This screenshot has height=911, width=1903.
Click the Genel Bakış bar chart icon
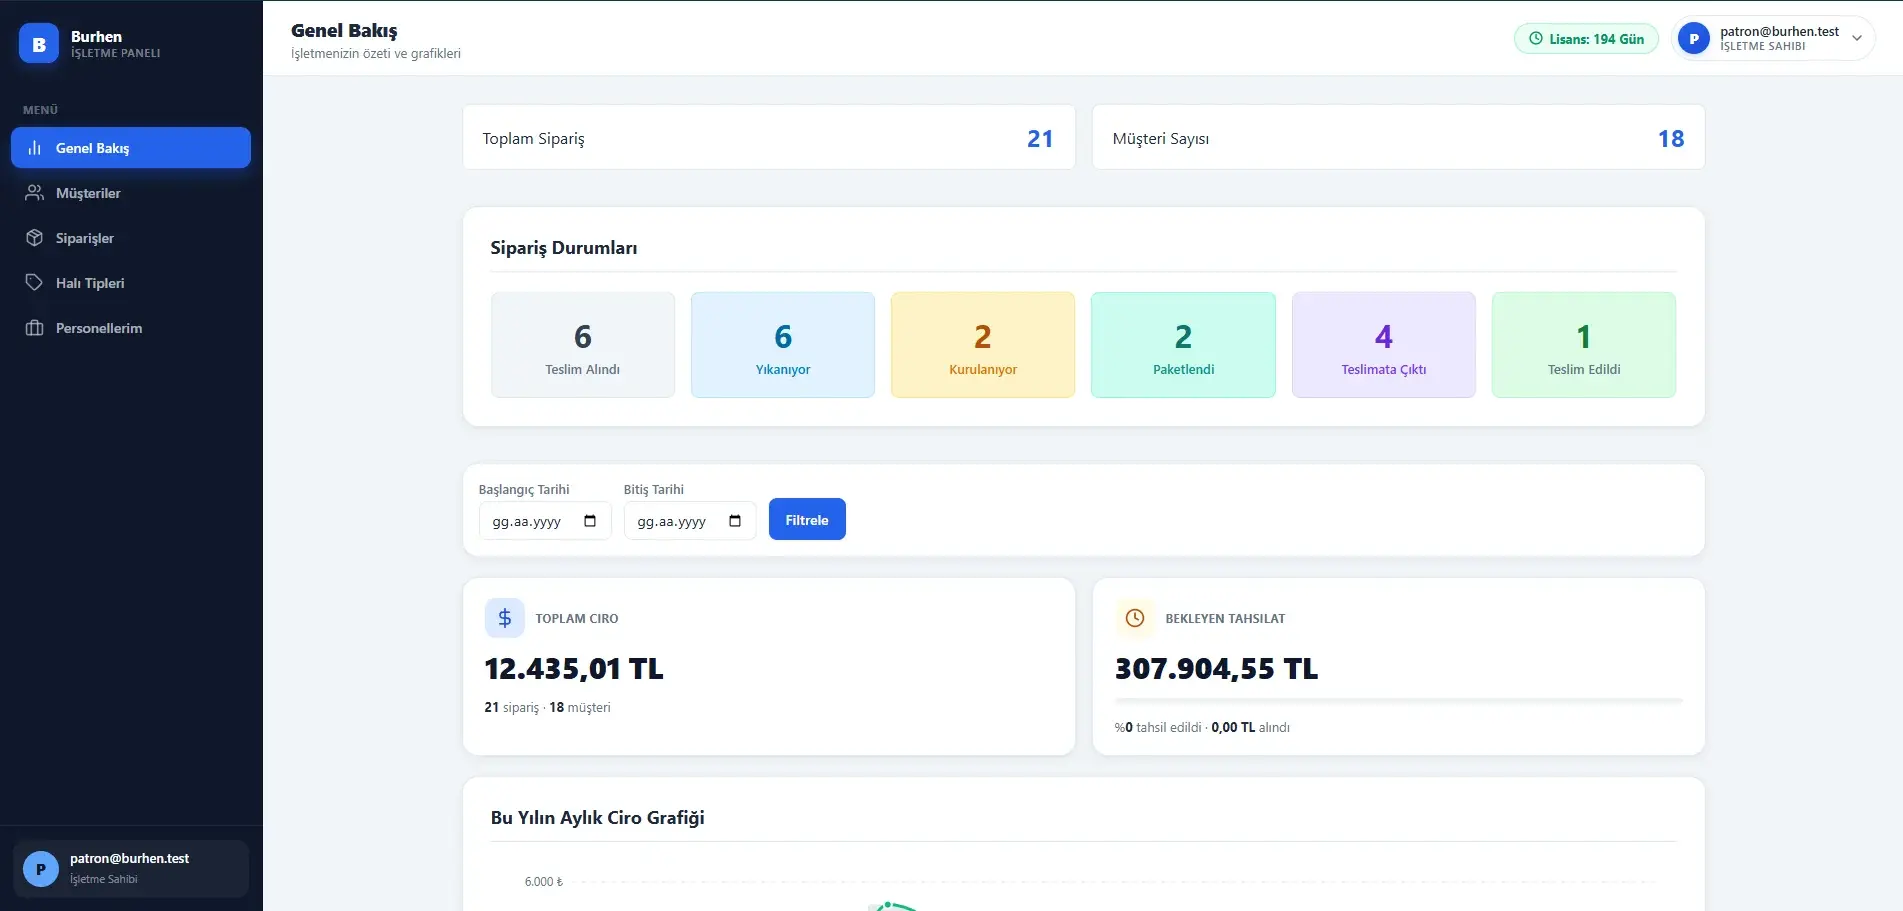34,148
